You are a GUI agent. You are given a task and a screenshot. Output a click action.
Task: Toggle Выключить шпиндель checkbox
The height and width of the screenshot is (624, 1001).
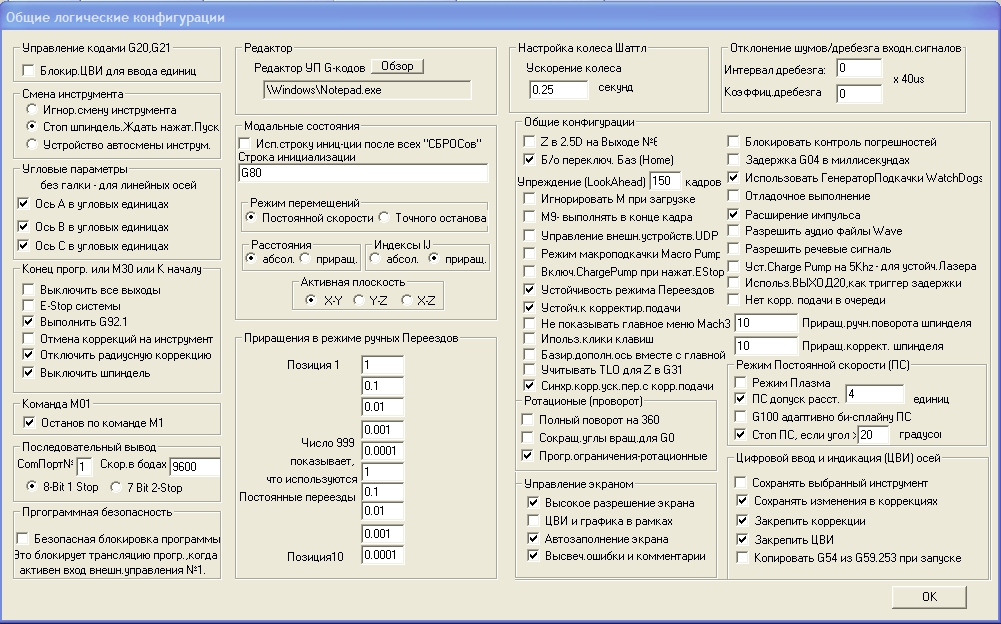pos(28,372)
